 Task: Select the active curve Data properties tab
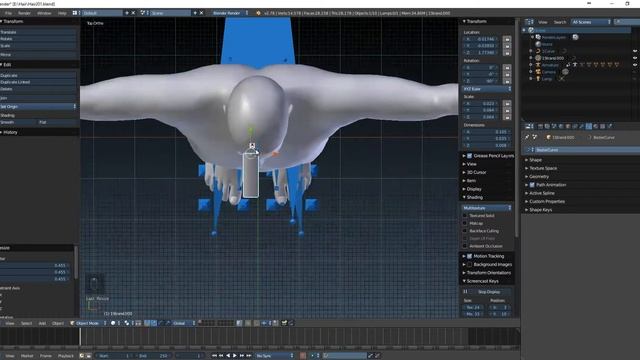589,127
